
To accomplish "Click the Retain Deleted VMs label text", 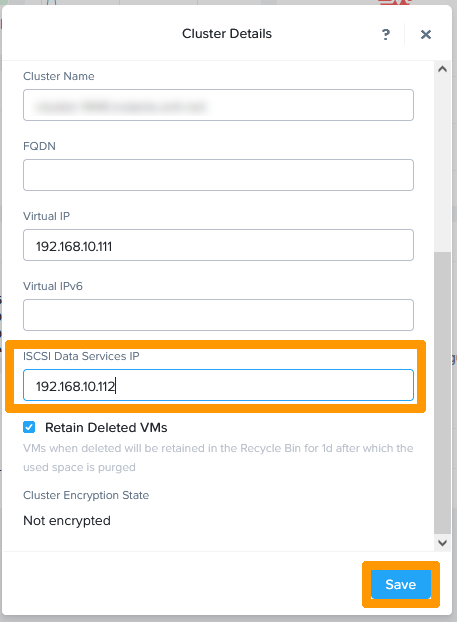I will pos(106,427).
